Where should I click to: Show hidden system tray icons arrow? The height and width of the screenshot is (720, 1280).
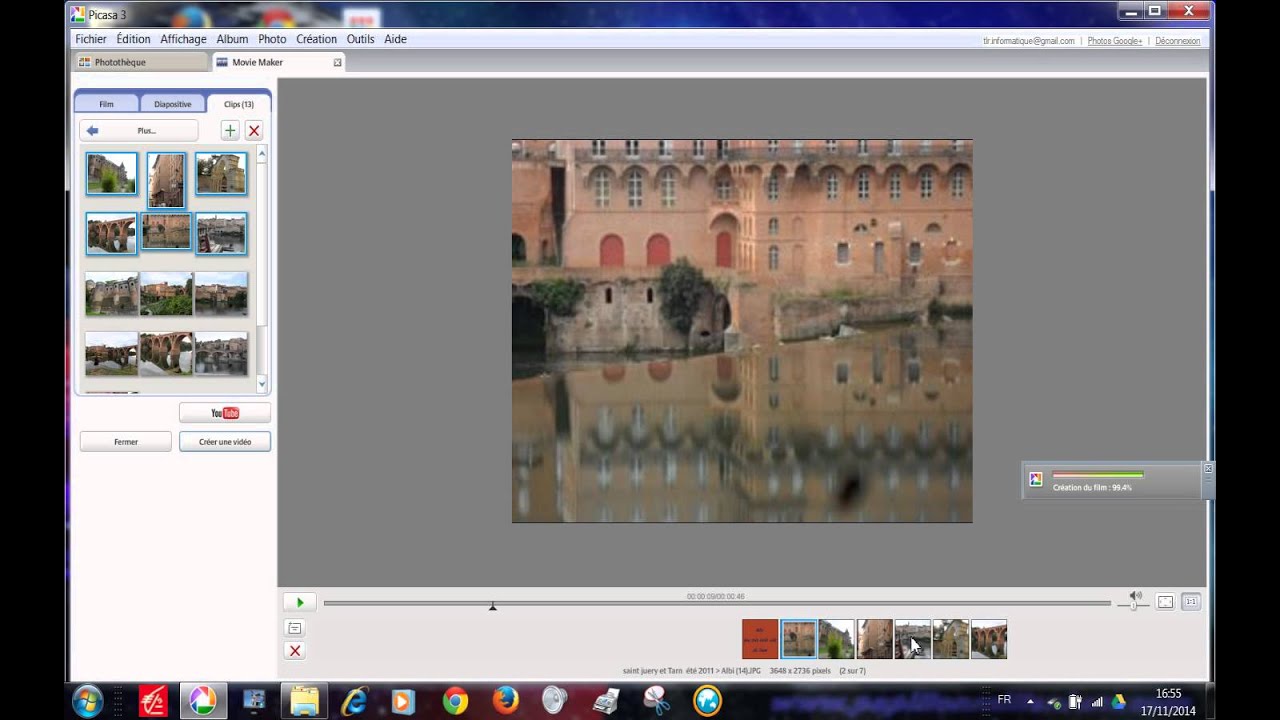coord(1030,701)
